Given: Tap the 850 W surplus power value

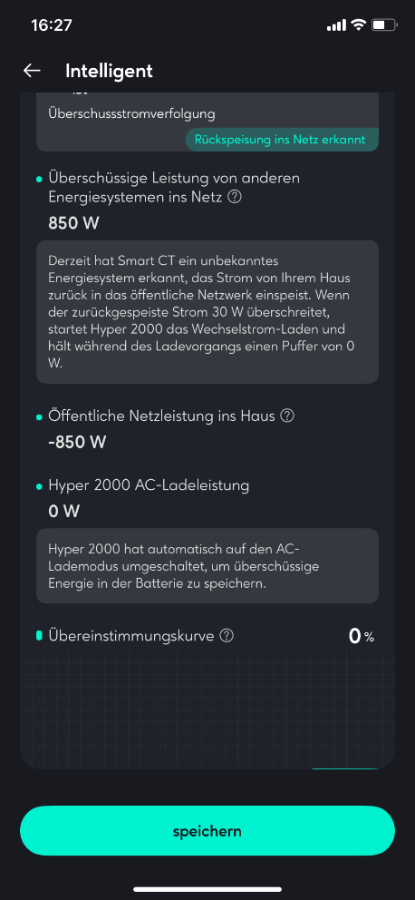Looking at the screenshot, I should tap(73, 223).
